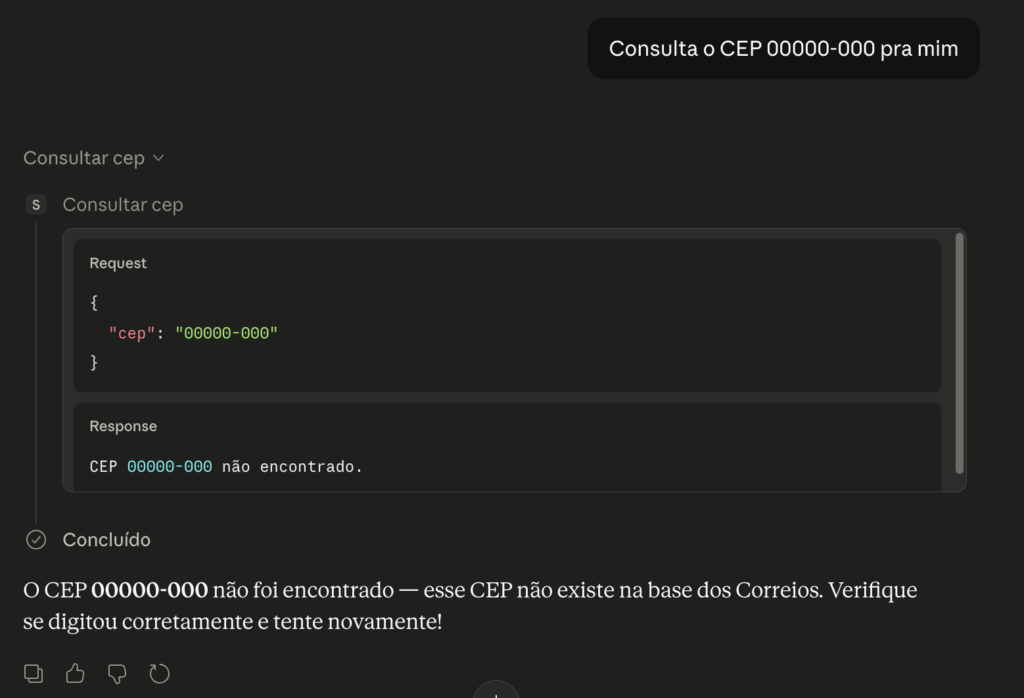The width and height of the screenshot is (1024, 698).
Task: Click the Concluído checkmark circle icon
Action: pos(36,540)
